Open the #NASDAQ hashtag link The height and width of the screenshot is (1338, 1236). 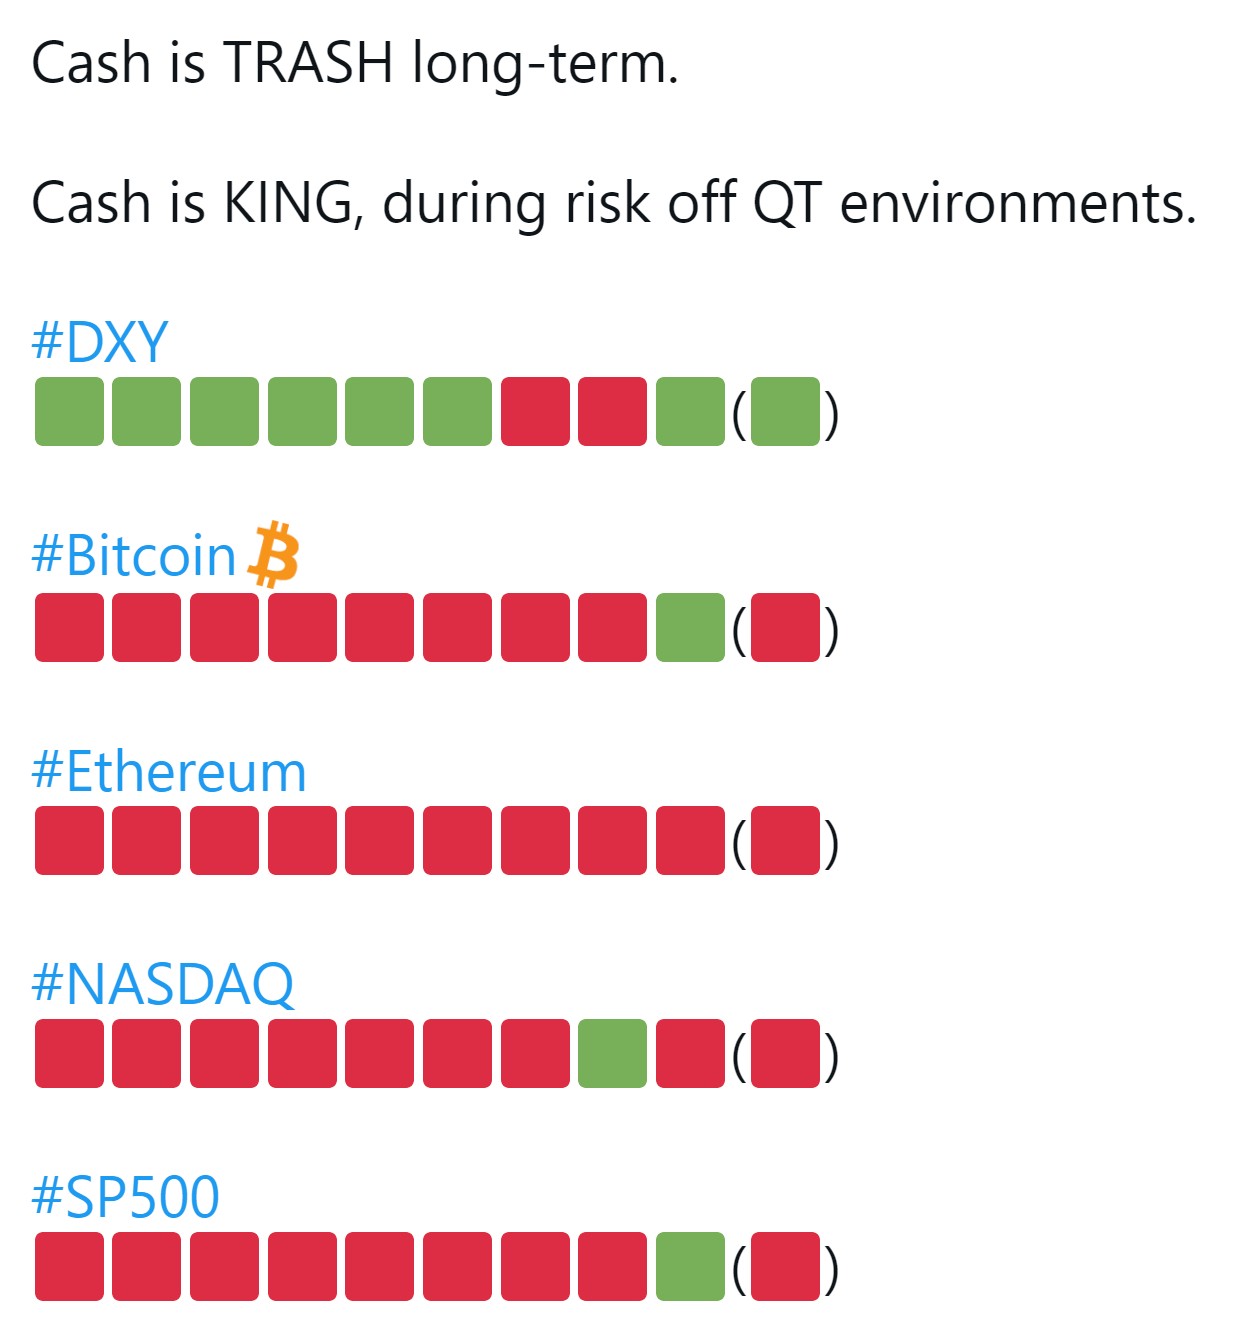(163, 984)
